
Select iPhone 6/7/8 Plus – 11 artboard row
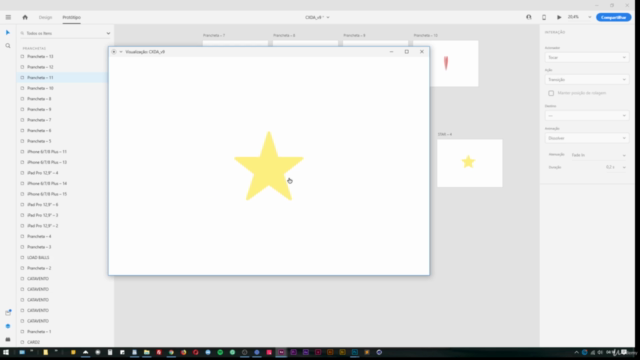pos(62,152)
